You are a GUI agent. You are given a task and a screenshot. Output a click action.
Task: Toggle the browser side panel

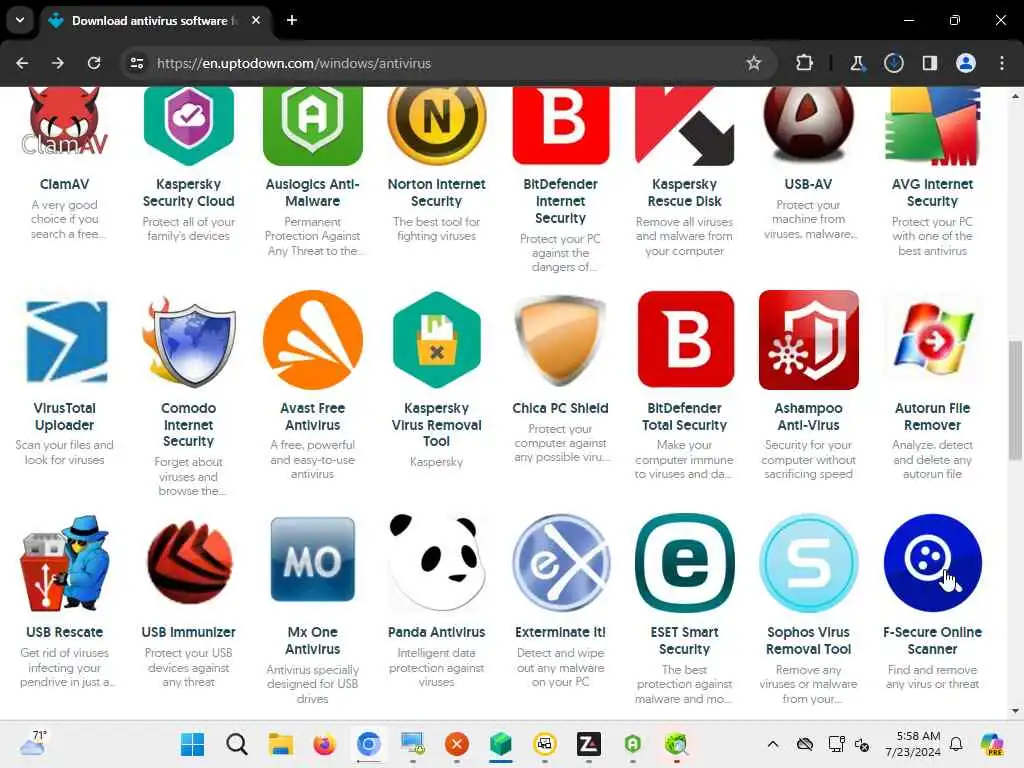(x=929, y=63)
